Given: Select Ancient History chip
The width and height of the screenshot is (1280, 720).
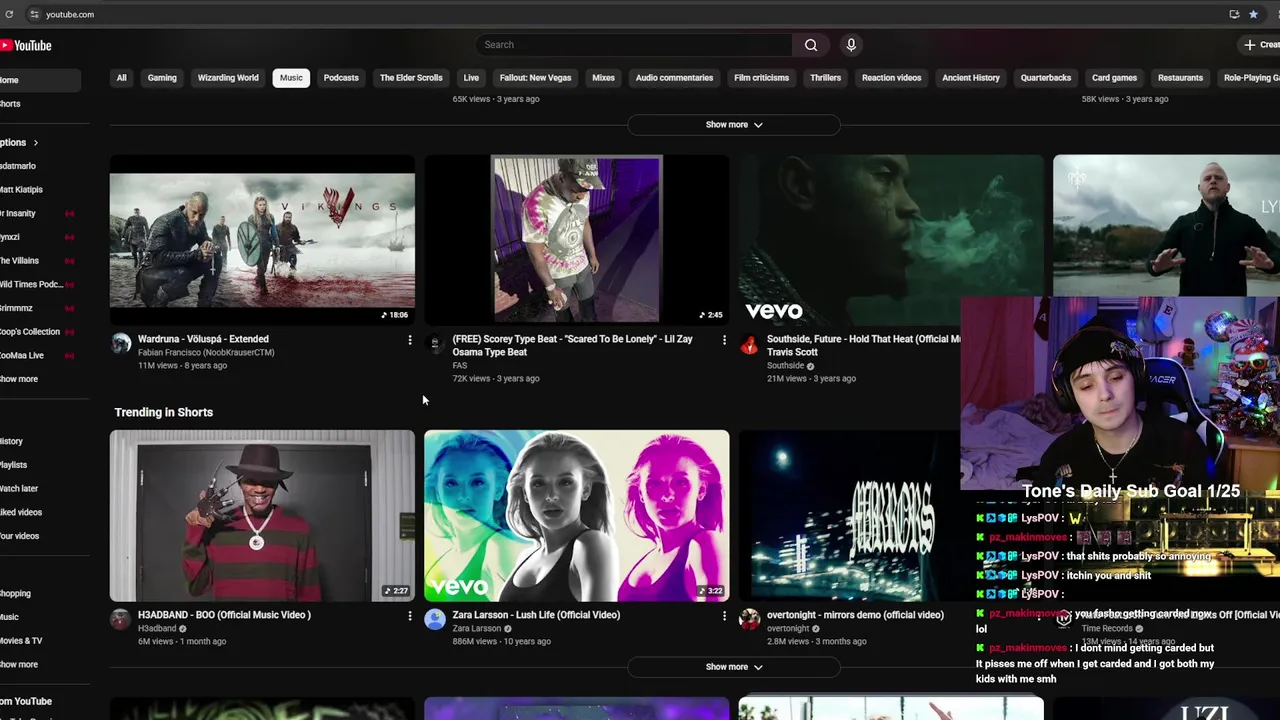Looking at the screenshot, I should [x=970, y=78].
